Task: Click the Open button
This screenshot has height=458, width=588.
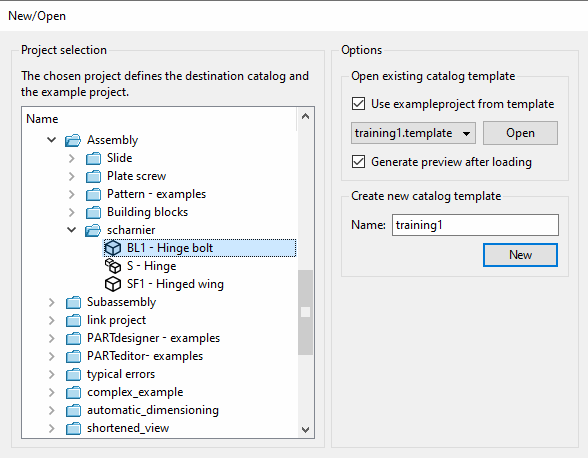Action: 520,133
